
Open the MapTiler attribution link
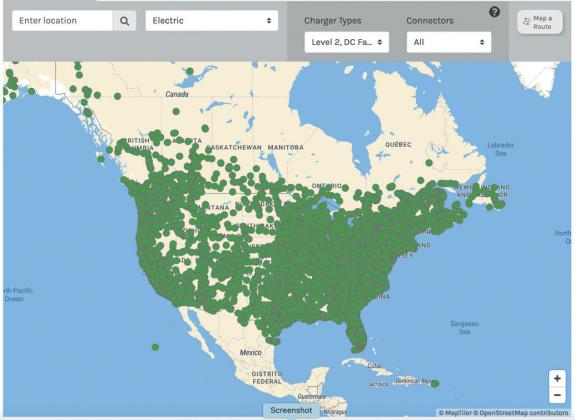(x=457, y=413)
